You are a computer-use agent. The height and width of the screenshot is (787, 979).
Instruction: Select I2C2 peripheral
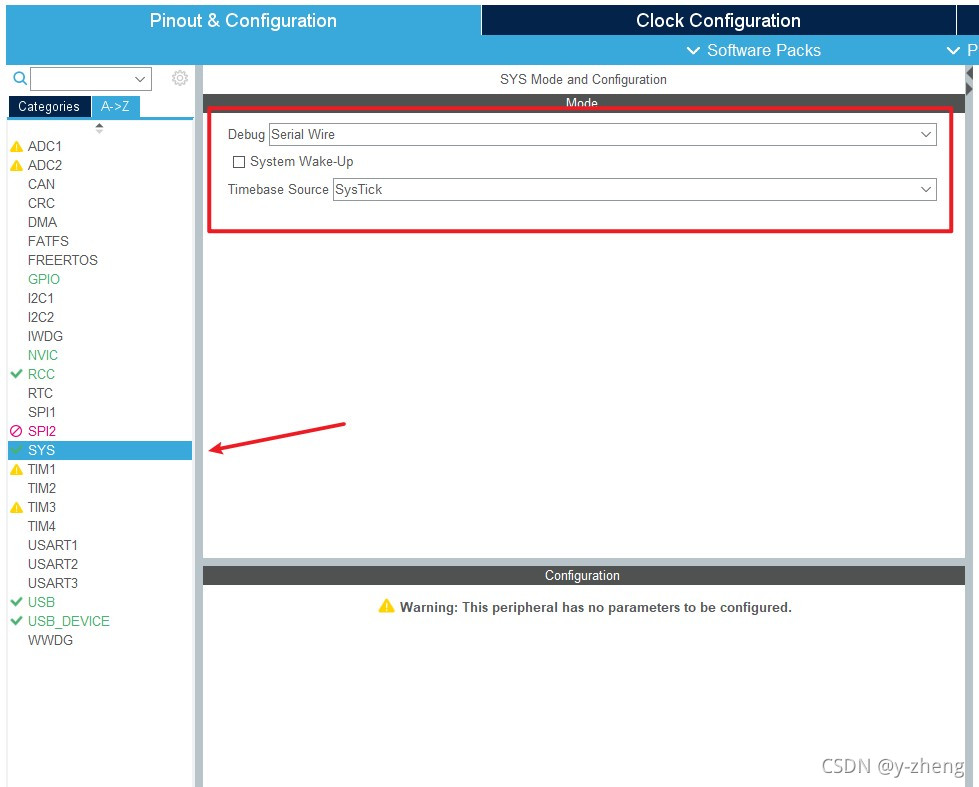point(41,317)
